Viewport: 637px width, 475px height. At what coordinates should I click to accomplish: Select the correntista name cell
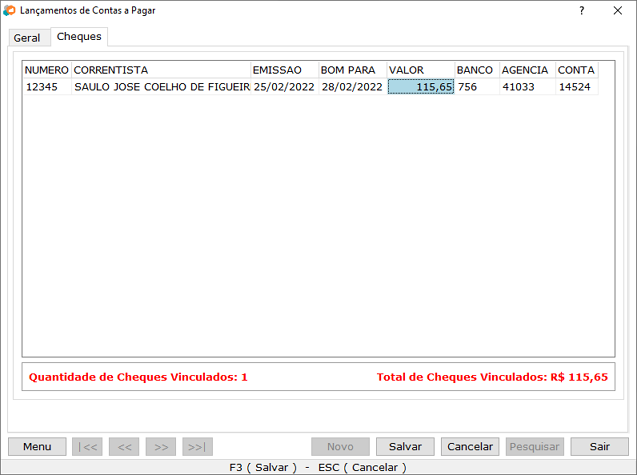coord(160,87)
